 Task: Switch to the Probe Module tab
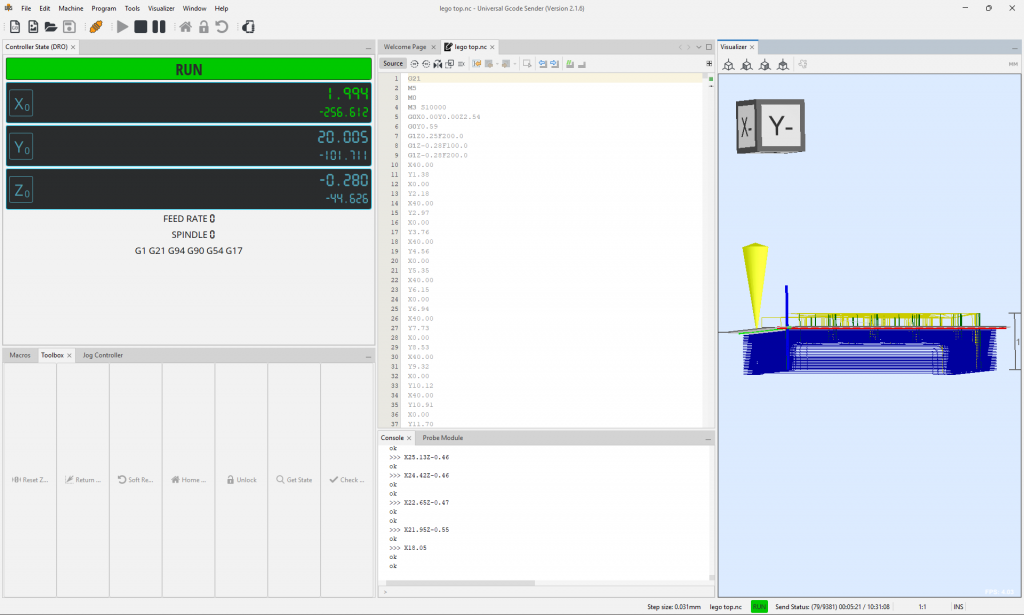[442, 438]
